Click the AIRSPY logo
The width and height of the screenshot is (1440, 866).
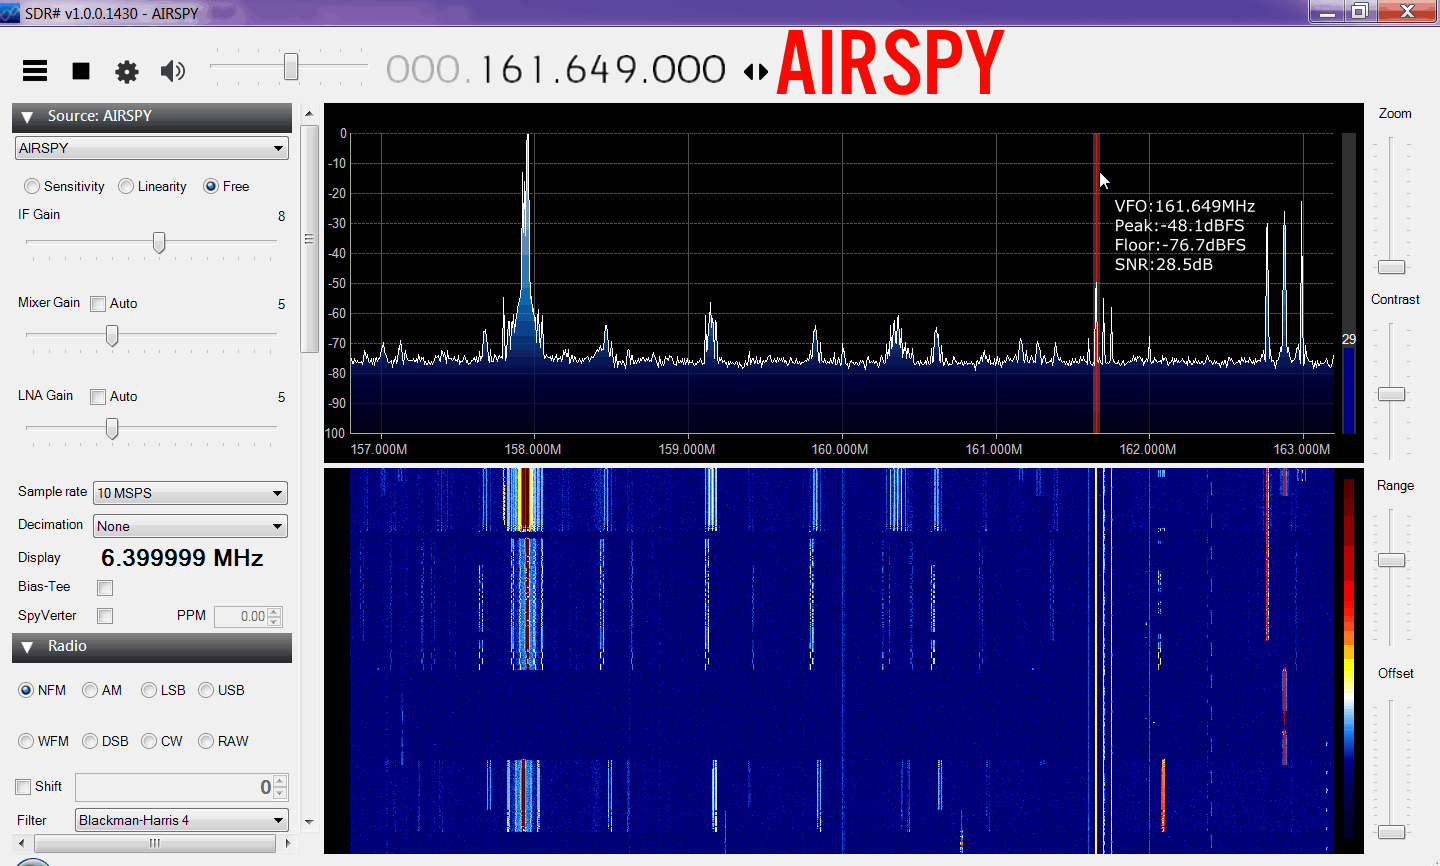[x=890, y=64]
